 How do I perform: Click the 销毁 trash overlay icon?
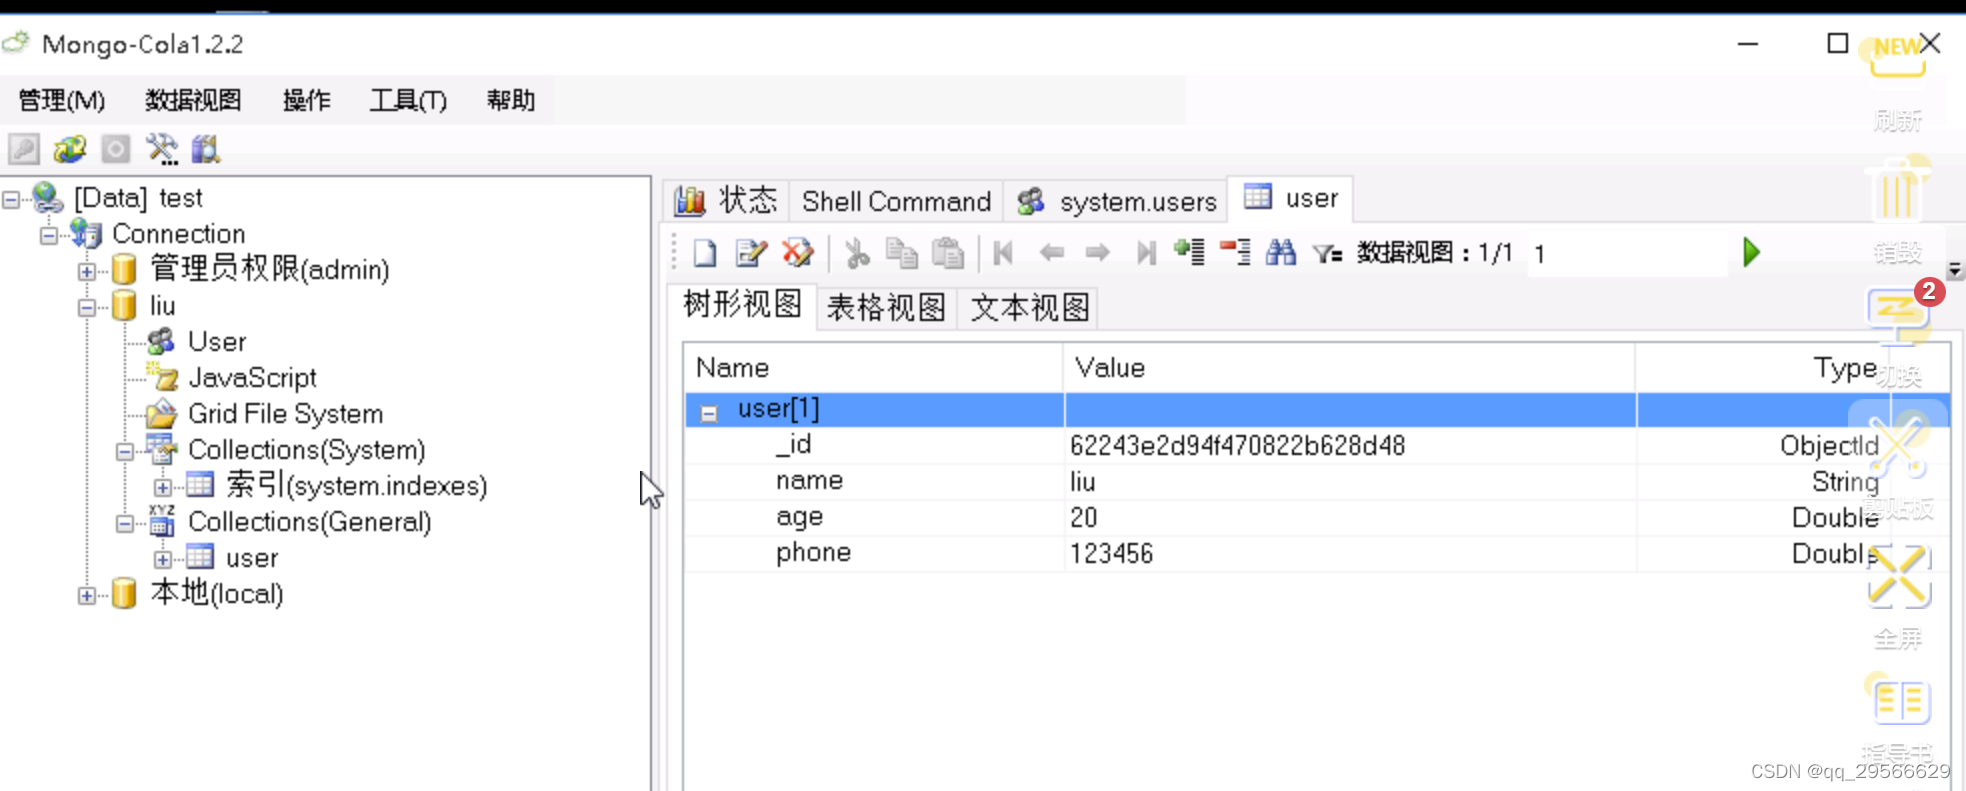click(x=1897, y=189)
